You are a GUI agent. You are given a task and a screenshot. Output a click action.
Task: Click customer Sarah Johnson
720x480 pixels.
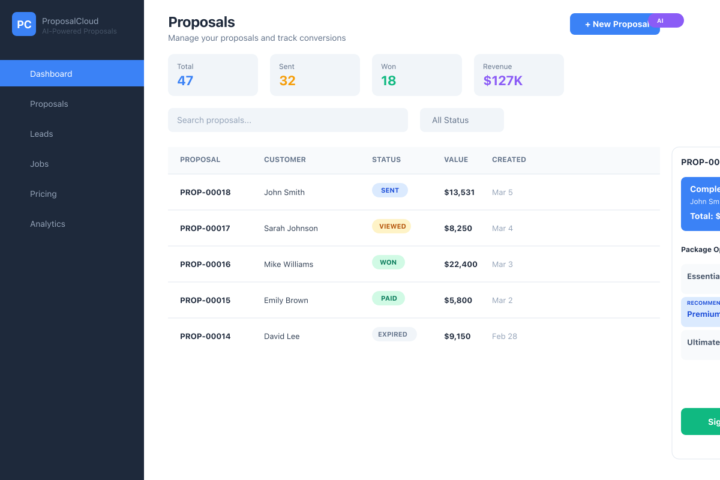click(291, 228)
